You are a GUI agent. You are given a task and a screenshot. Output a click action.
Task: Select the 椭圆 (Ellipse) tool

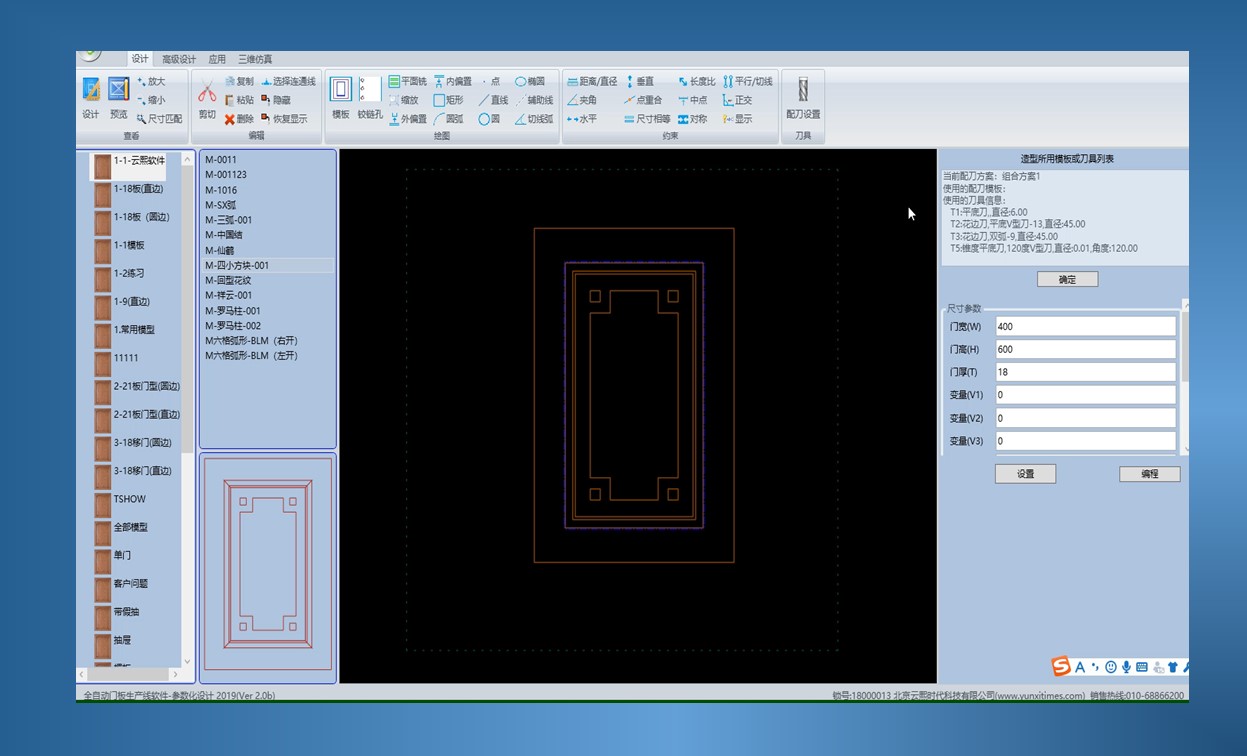pos(530,82)
